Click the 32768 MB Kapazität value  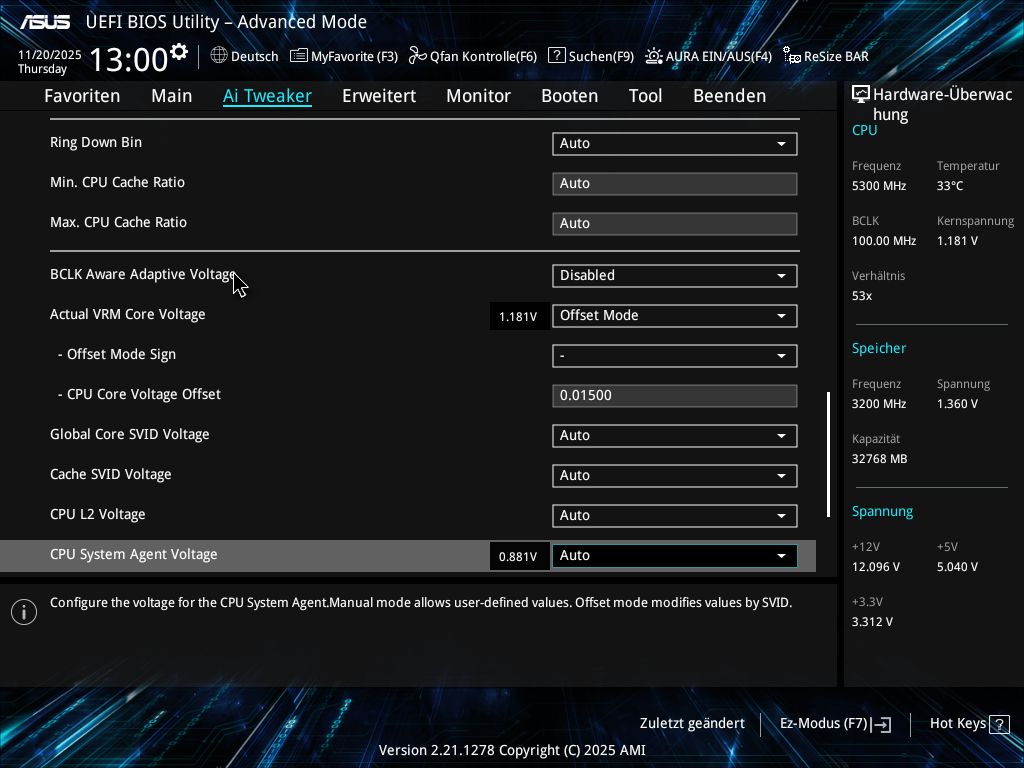click(x=880, y=459)
